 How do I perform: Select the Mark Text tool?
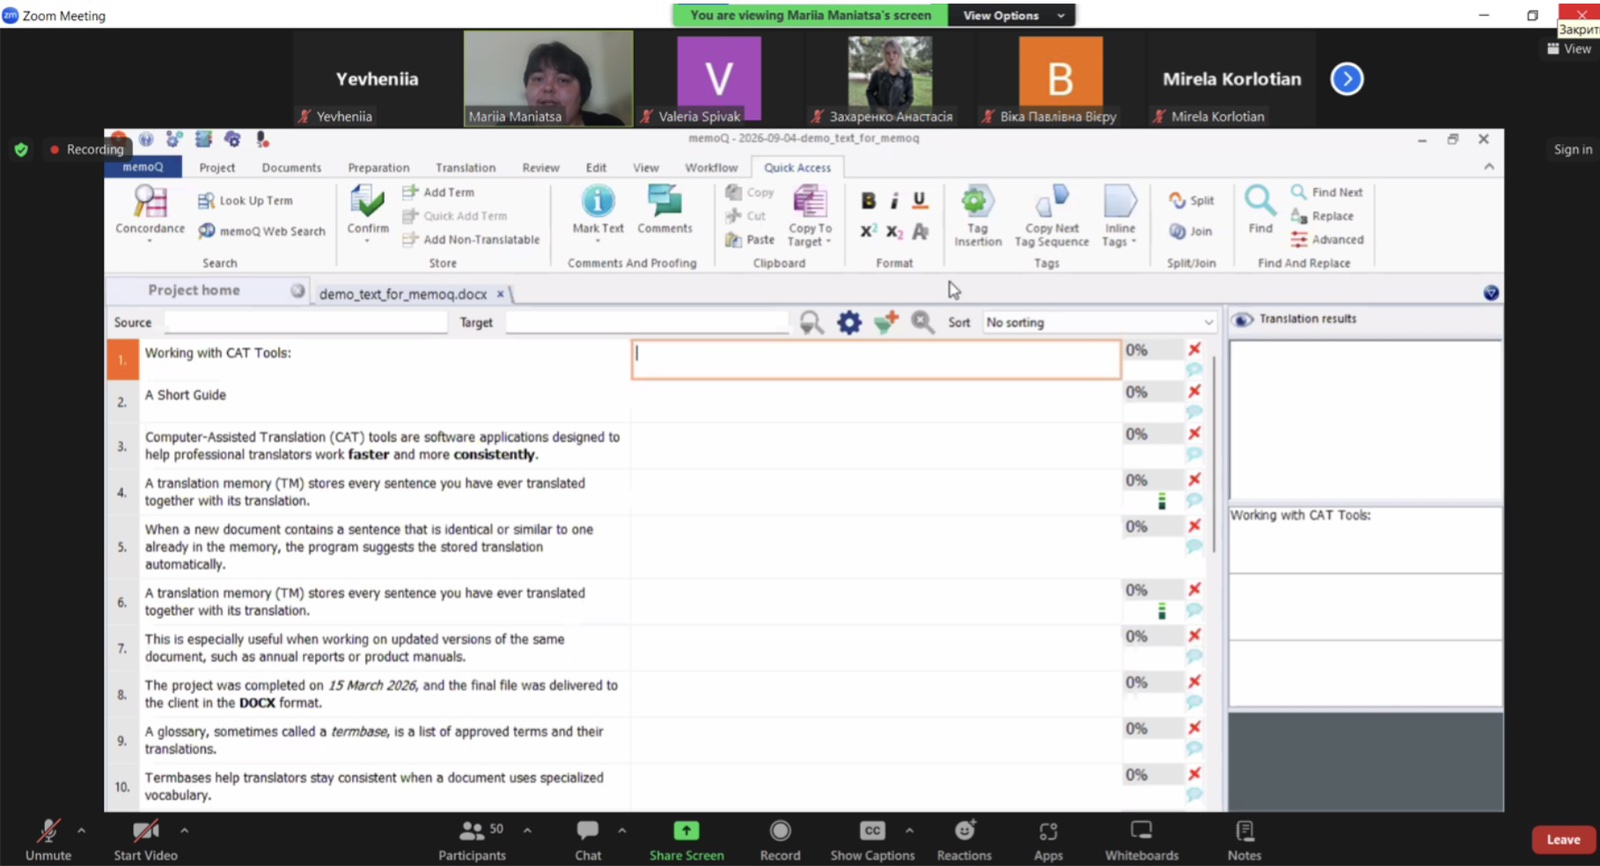pos(598,212)
